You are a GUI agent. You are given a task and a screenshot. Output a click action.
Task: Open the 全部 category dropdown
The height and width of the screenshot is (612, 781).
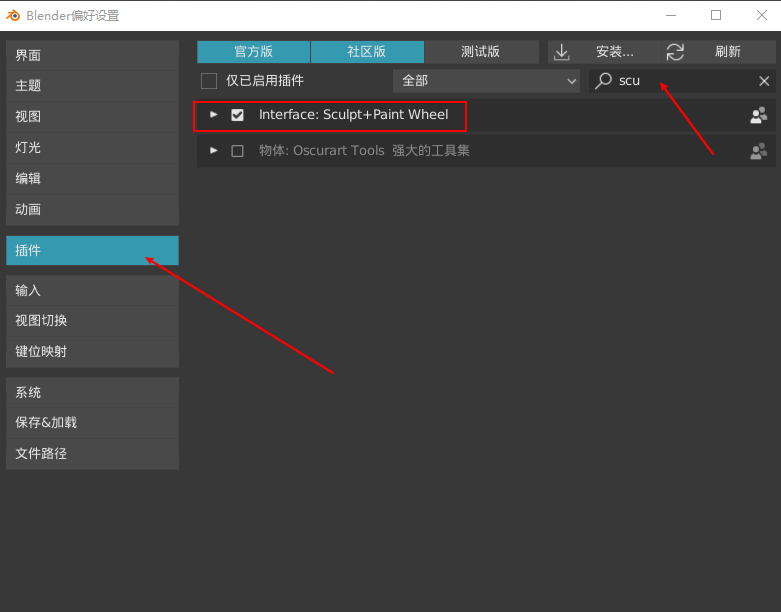[x=486, y=81]
